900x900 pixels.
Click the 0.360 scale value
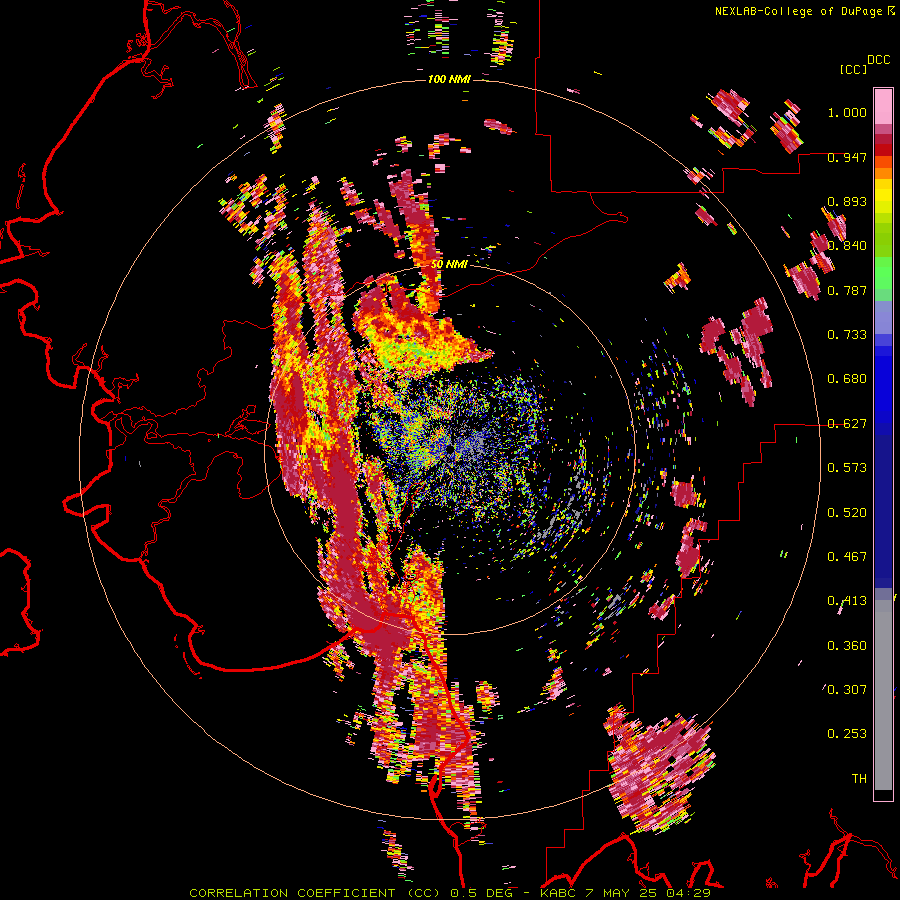tap(847, 646)
